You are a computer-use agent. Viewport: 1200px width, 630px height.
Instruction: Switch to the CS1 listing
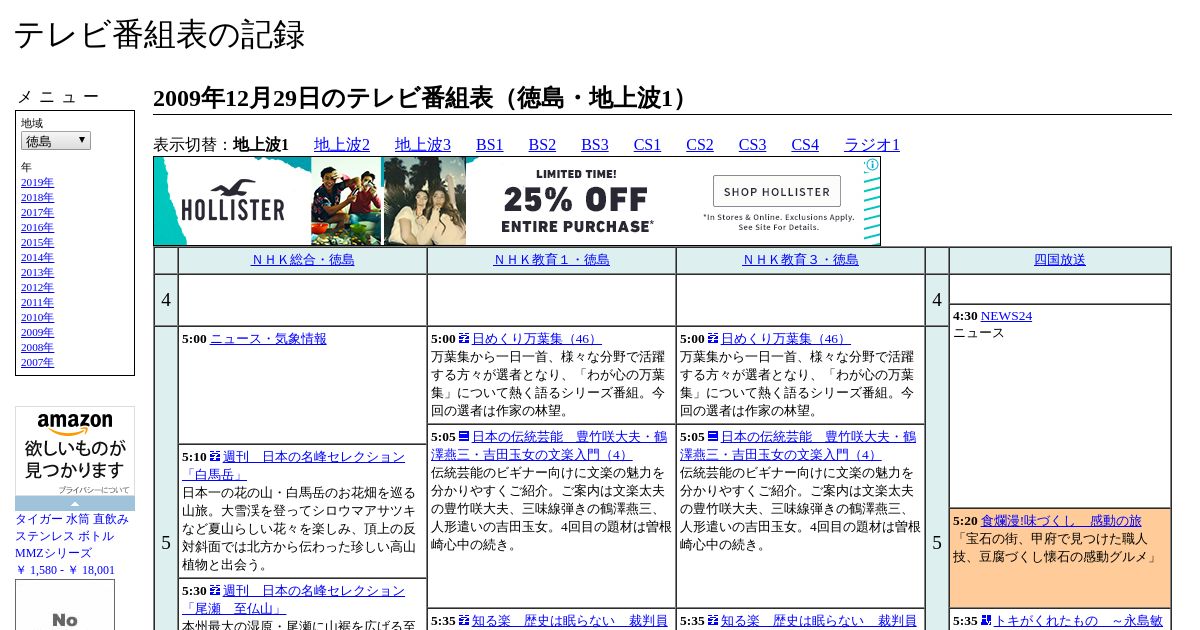tap(647, 145)
